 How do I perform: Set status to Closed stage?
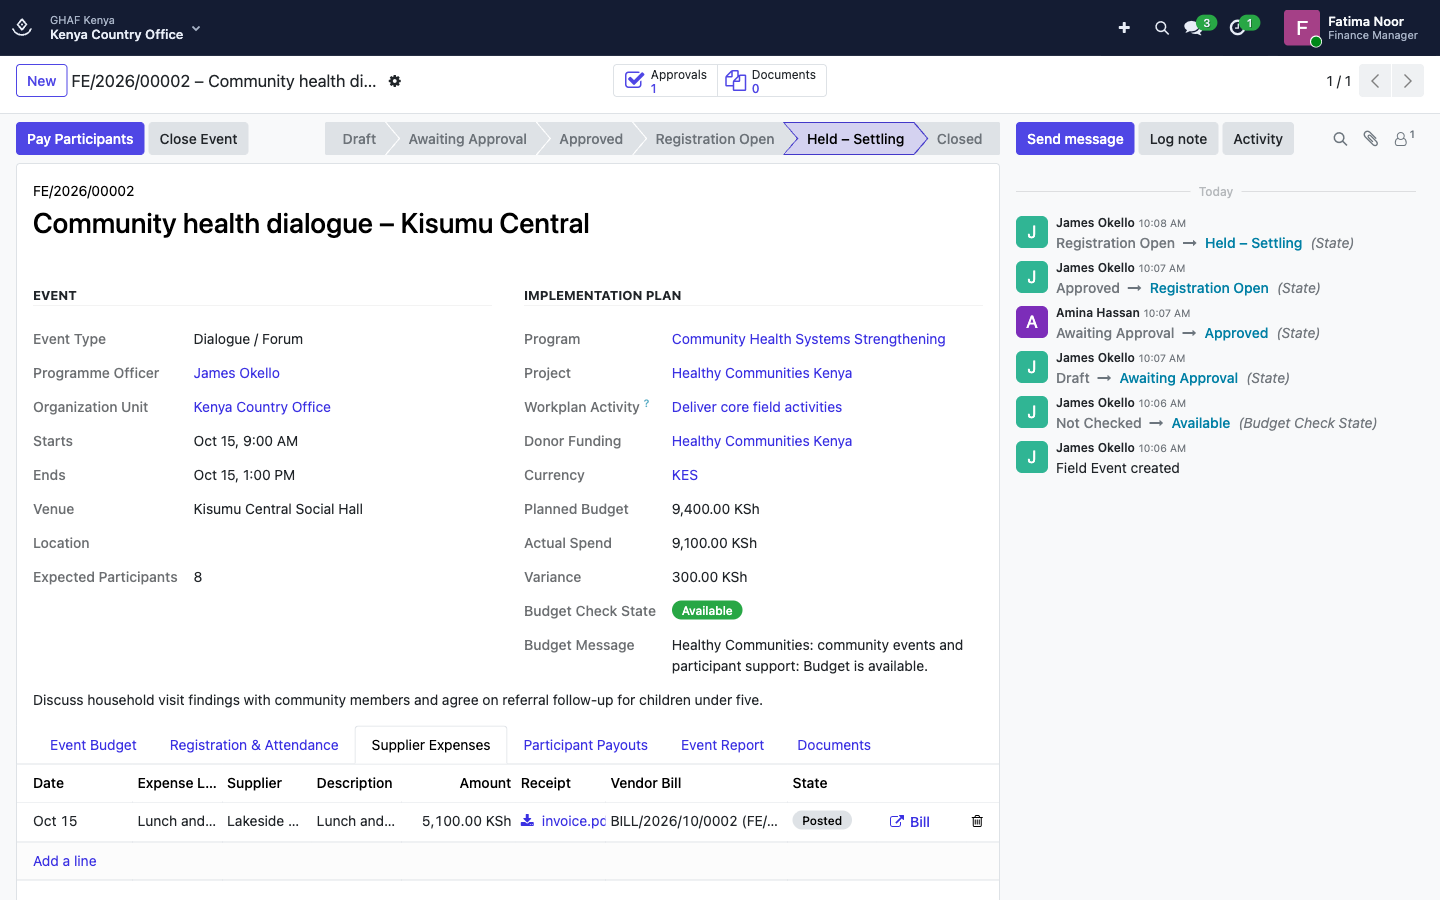959,139
